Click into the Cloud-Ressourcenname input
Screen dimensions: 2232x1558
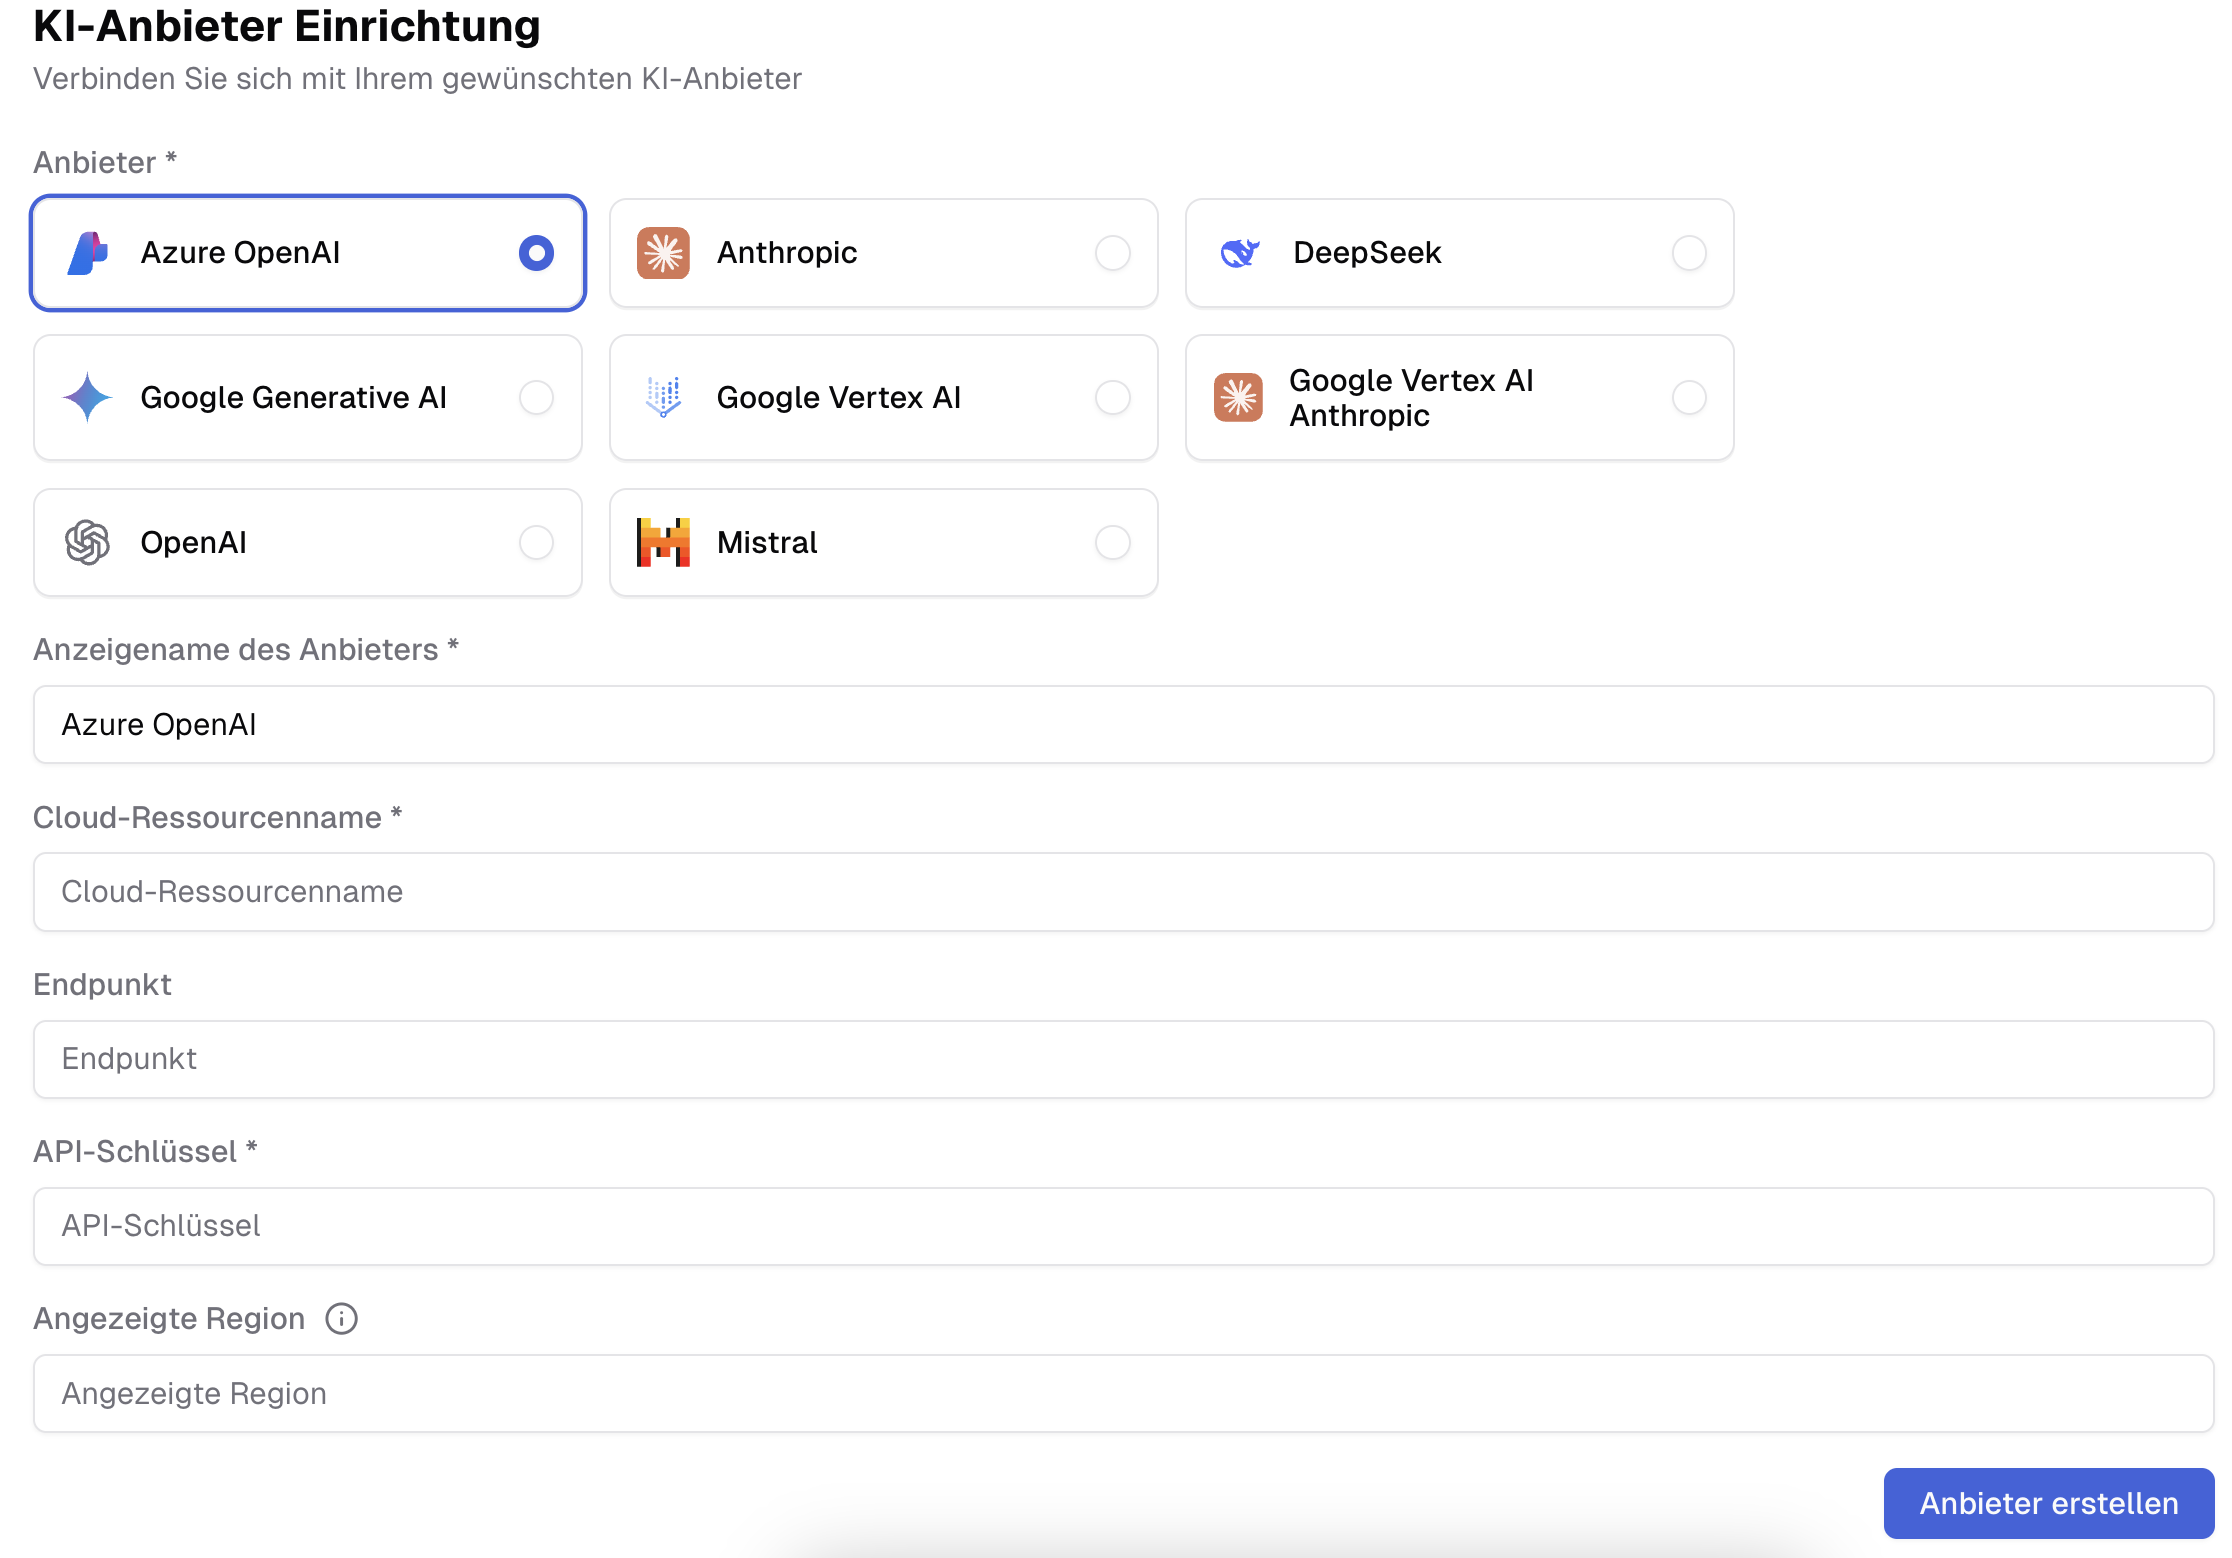coord(1122,891)
